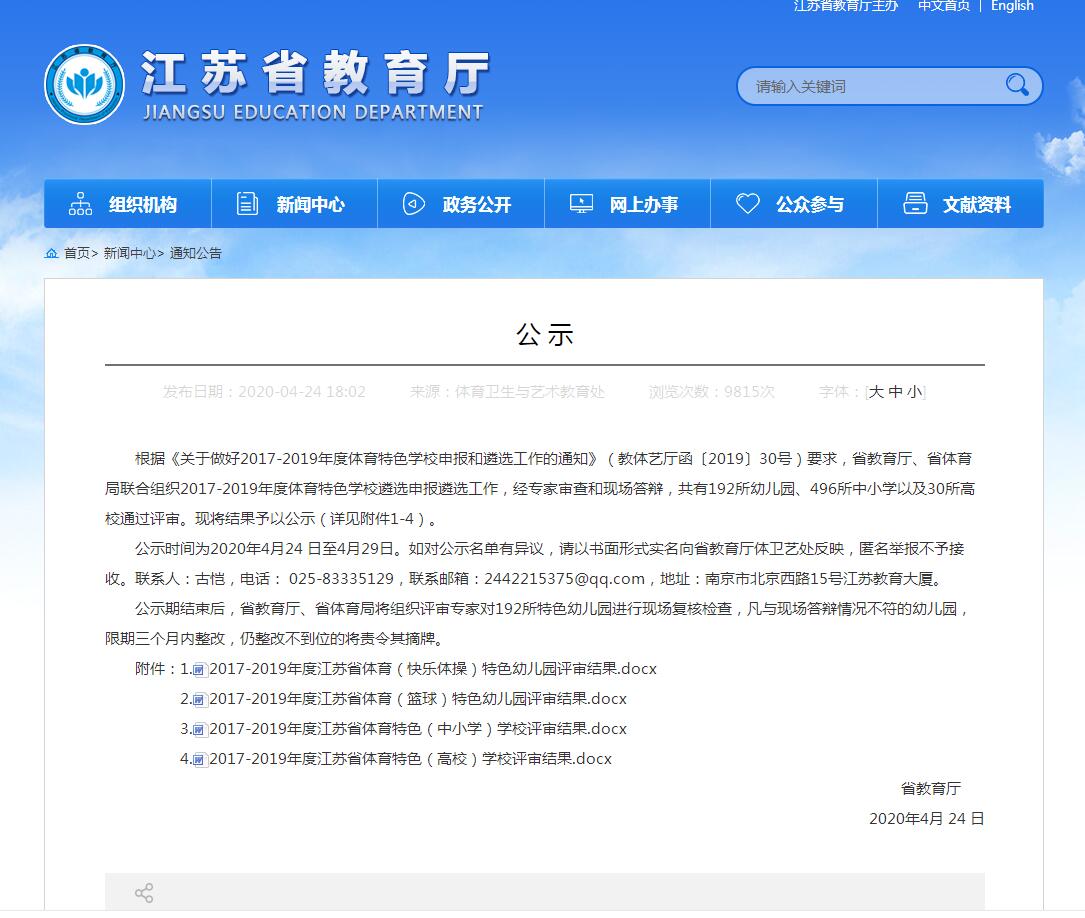This screenshot has width=1085, height=918.
Task: Click the 来源：体育卫生与艺术教育处 text
Action: (x=507, y=392)
